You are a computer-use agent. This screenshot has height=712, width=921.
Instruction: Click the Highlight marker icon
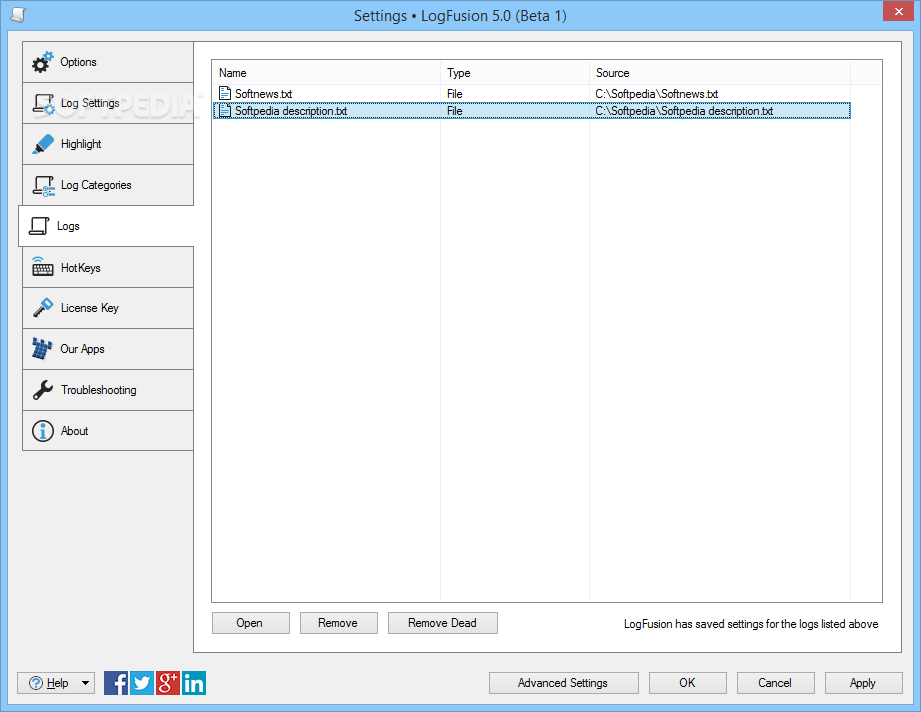point(43,145)
